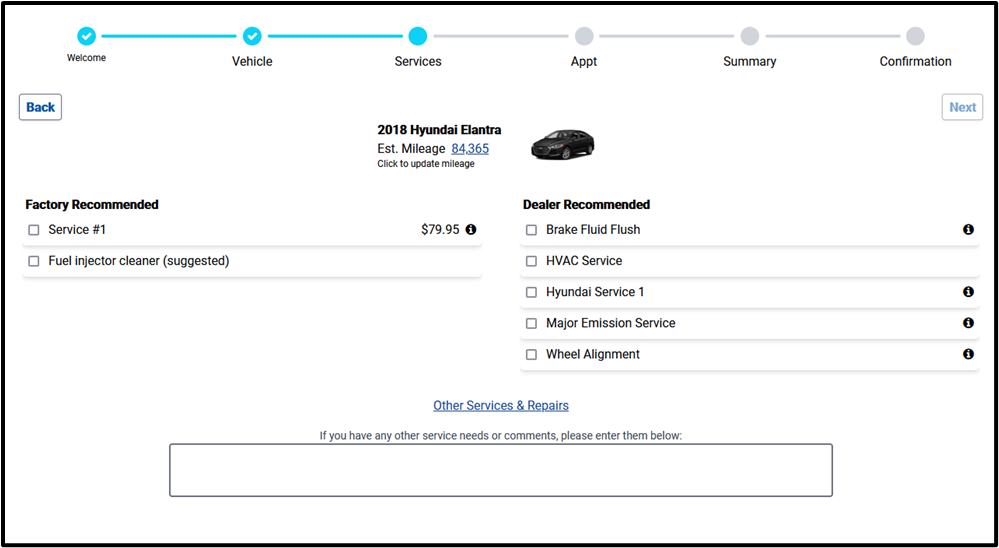This screenshot has height=548, width=999.
Task: Open info icon for Hyundai Service 1
Action: click(968, 292)
